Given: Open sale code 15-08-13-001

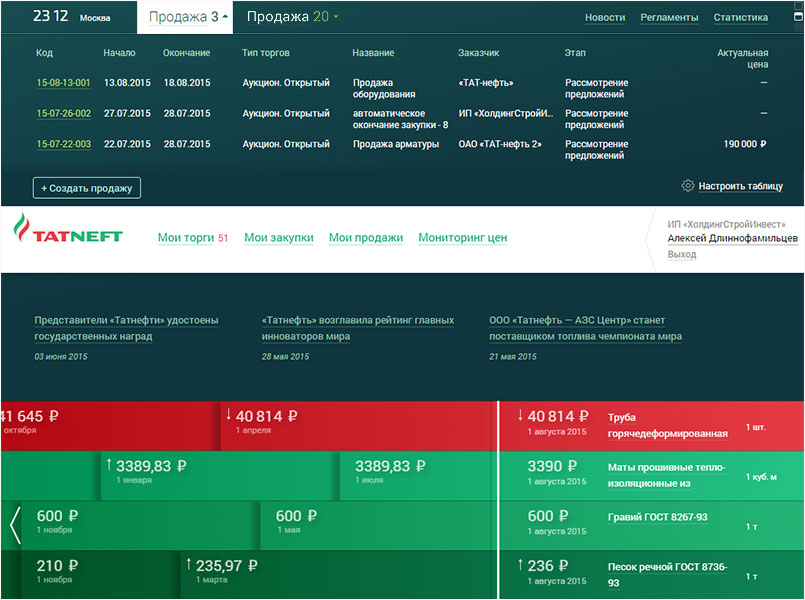Looking at the screenshot, I should point(63,83).
